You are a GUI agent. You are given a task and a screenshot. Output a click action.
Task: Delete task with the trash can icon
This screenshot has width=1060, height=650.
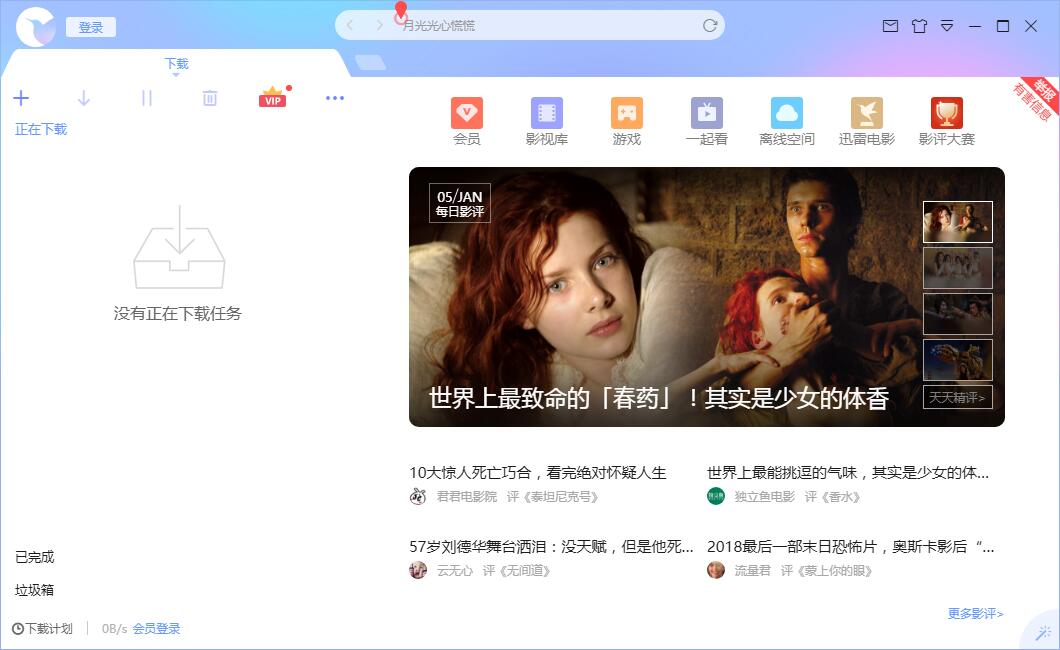210,98
